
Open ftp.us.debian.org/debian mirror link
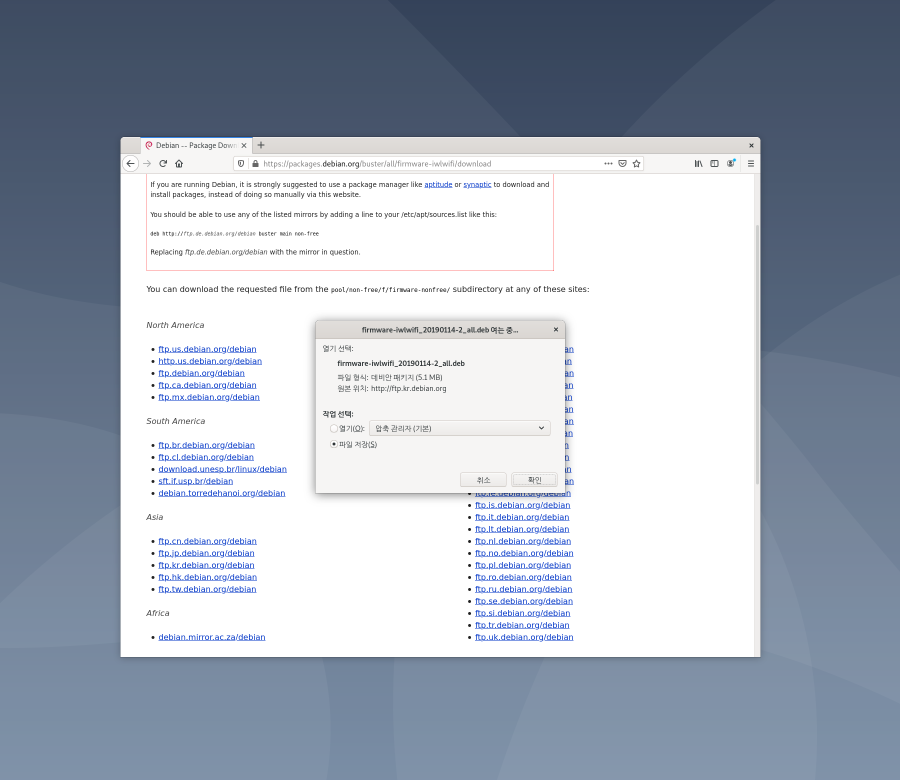pyautogui.click(x=207, y=349)
